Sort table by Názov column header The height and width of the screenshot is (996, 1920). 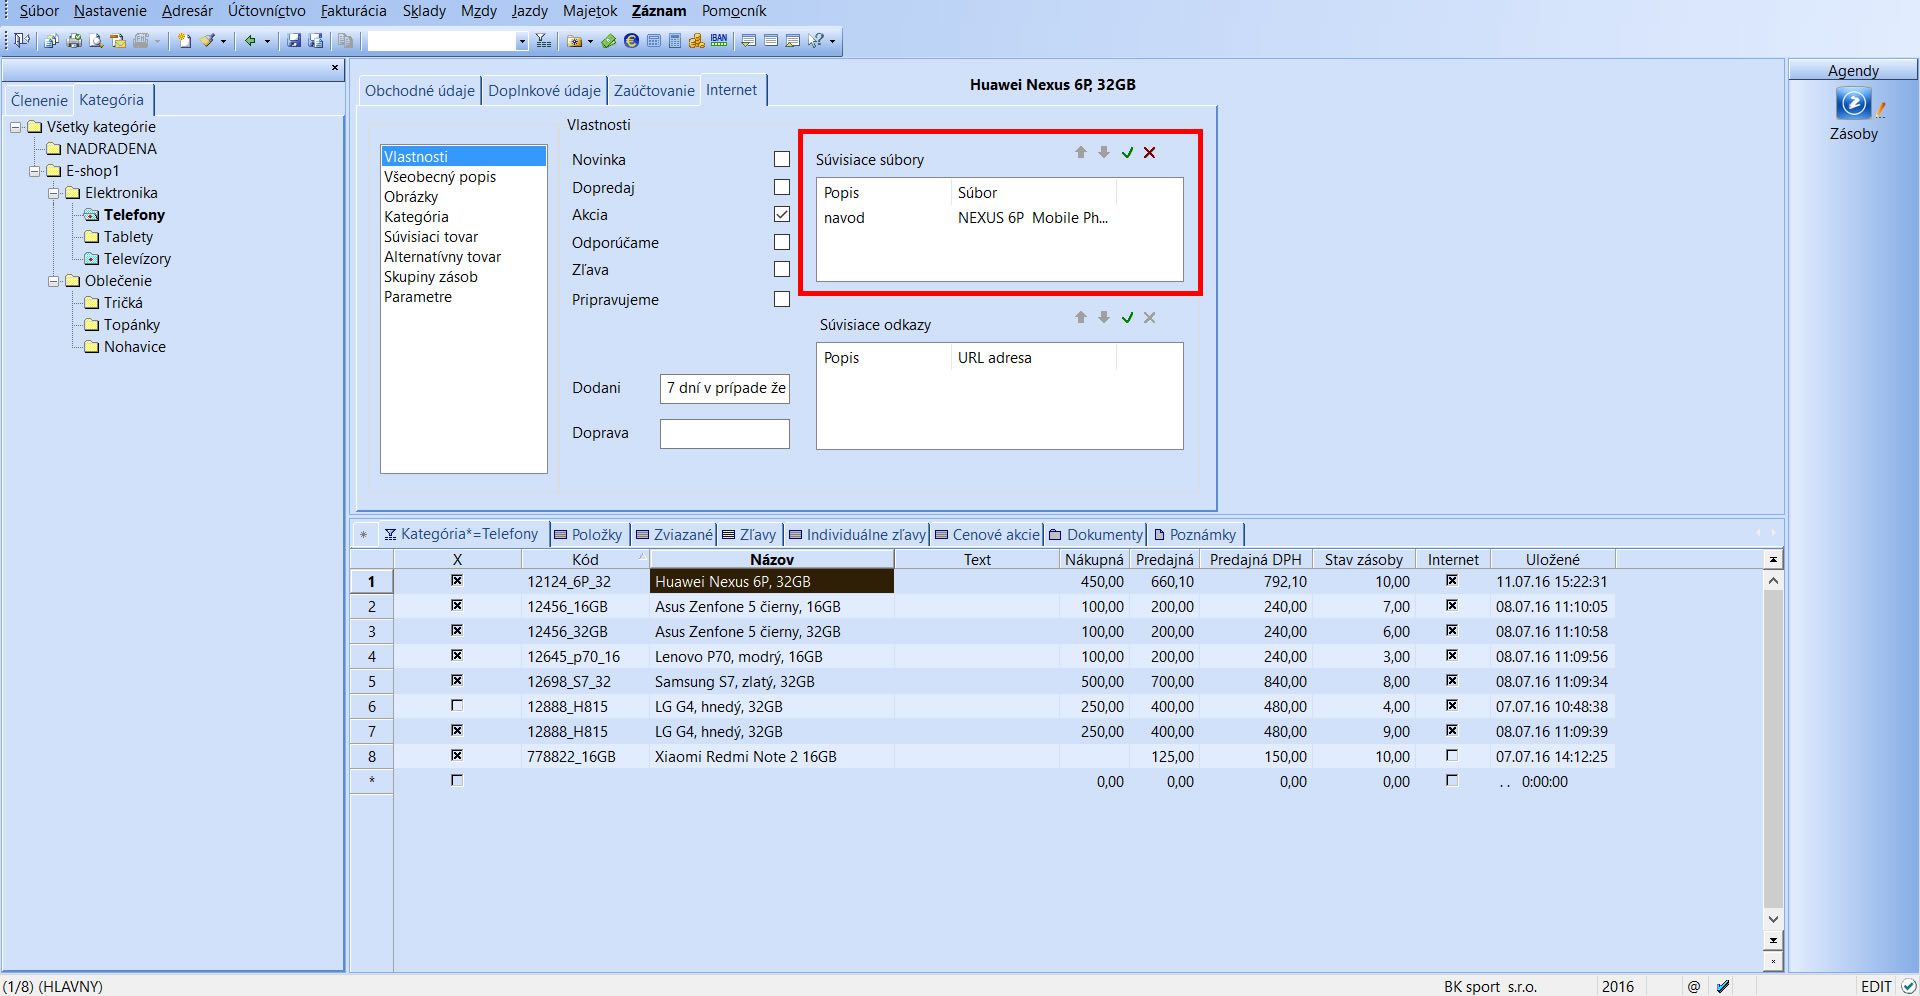tap(772, 560)
